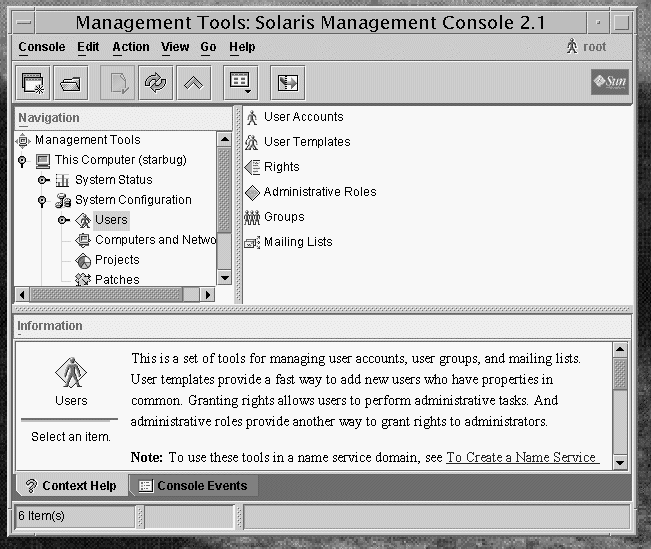
Task: Open the View Style dropdown button
Action: tap(241, 83)
